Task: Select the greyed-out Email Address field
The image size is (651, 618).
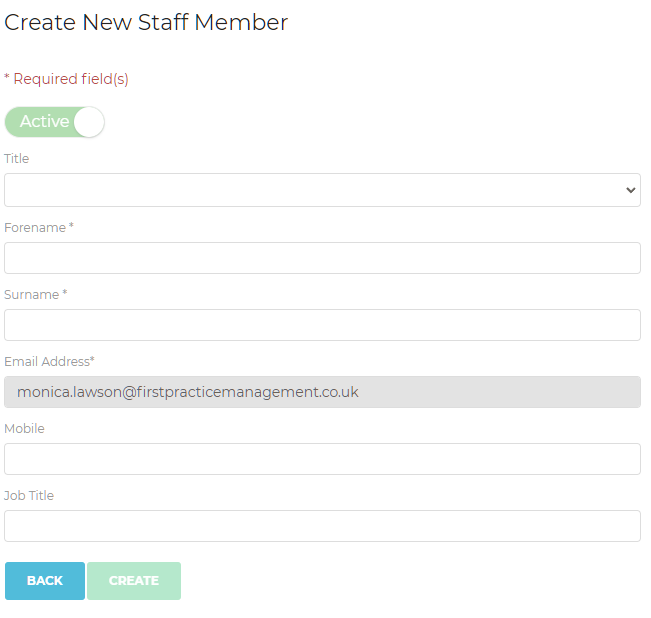Action: tap(322, 392)
